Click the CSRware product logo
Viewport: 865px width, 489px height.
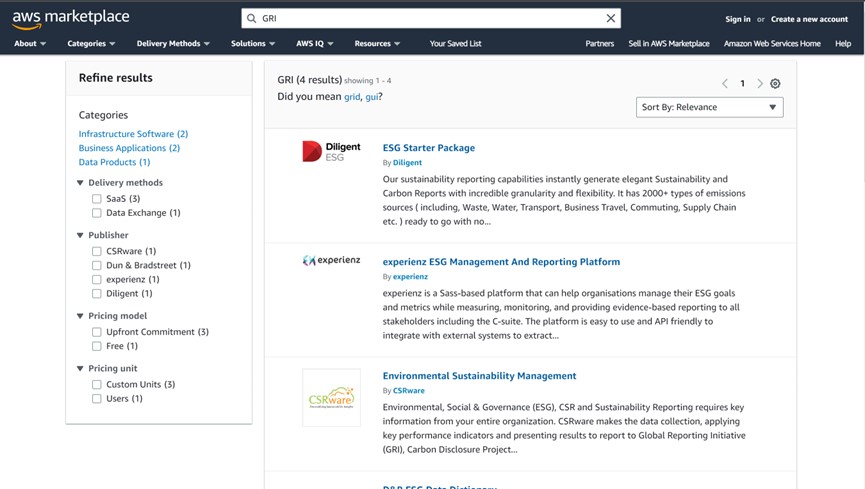coord(331,397)
